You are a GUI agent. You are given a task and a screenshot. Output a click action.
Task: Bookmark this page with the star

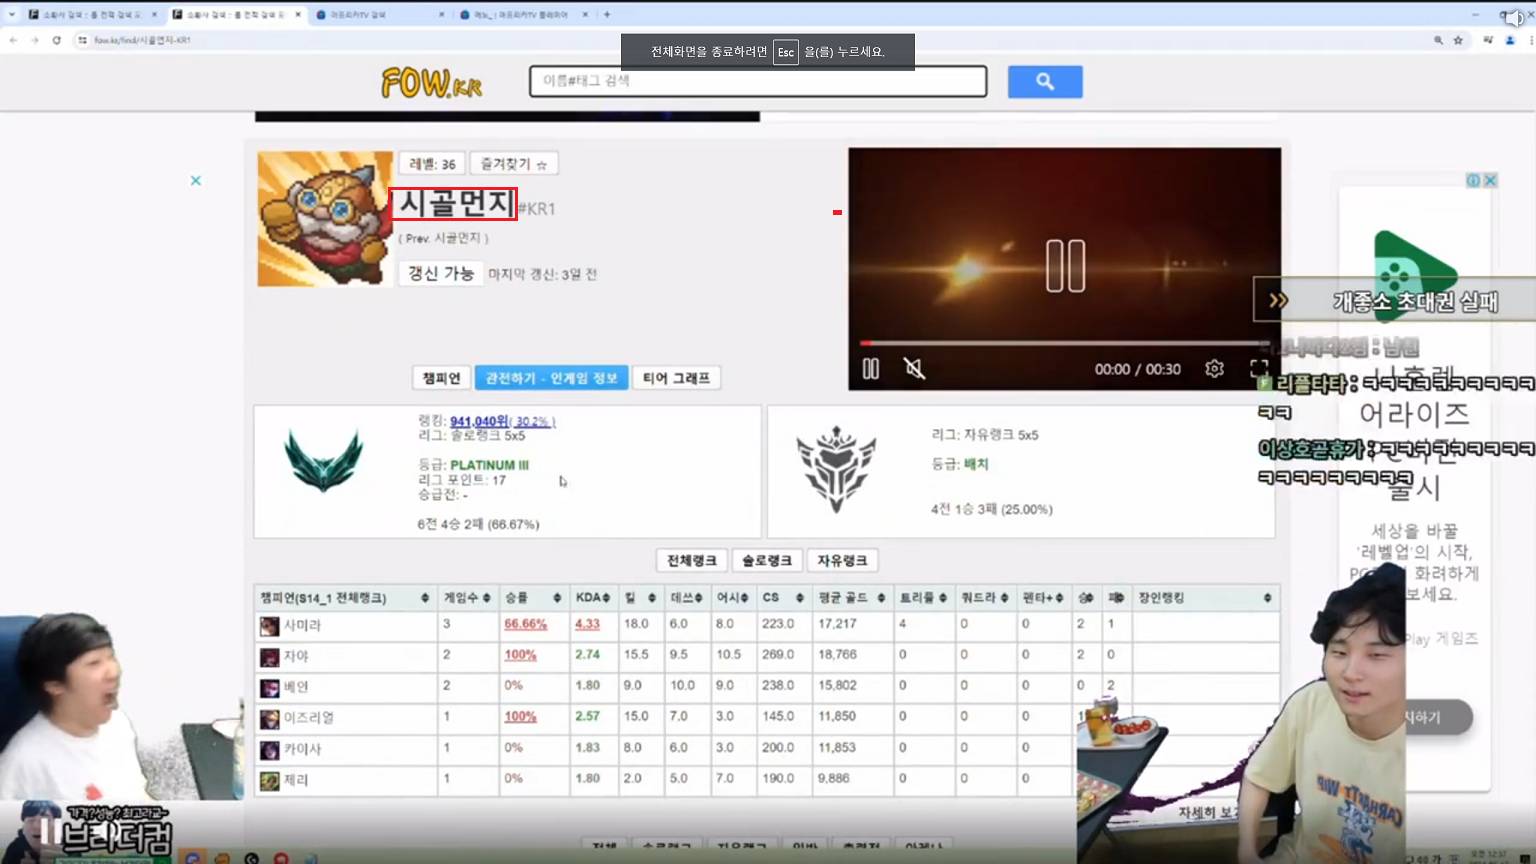tap(1458, 40)
